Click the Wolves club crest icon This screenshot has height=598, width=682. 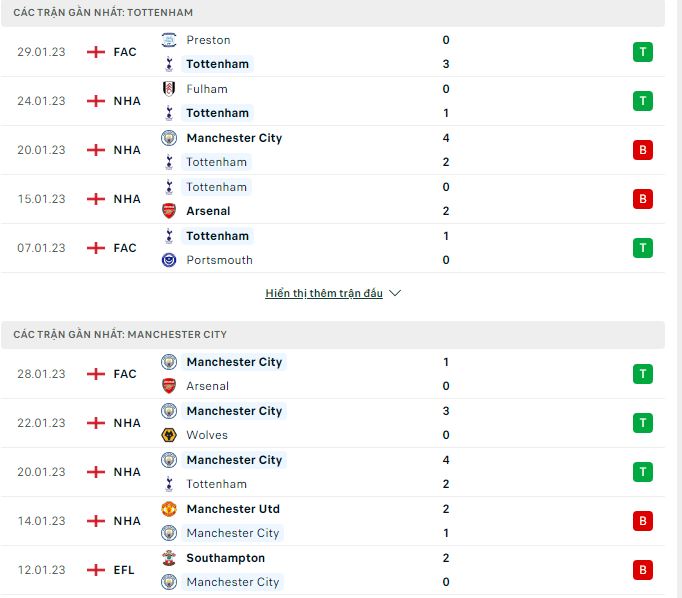[169, 435]
